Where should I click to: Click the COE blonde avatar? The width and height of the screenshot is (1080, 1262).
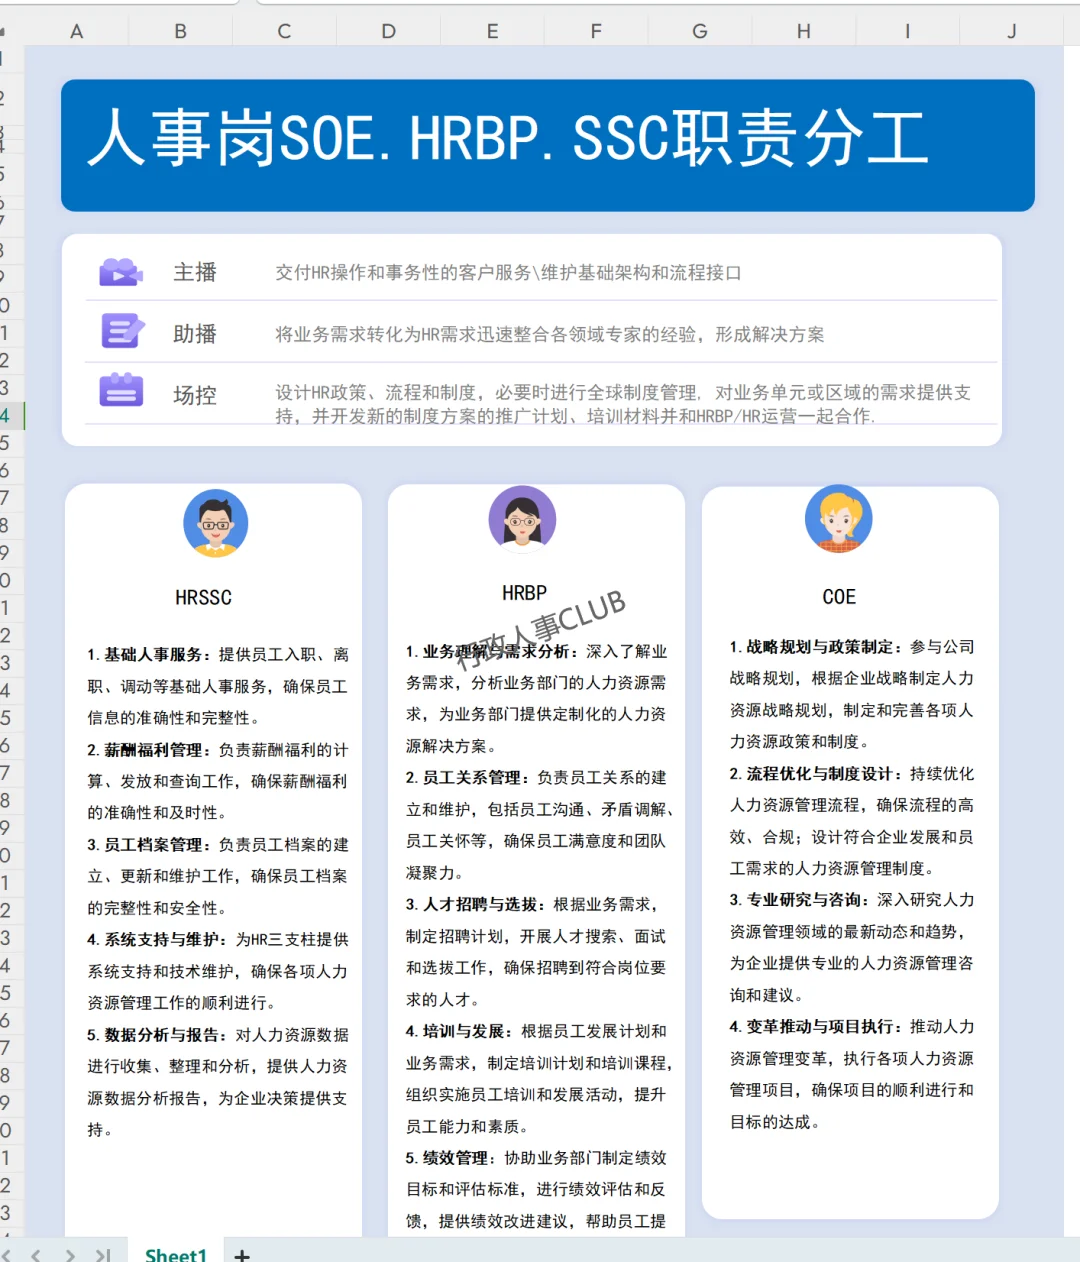tap(838, 519)
